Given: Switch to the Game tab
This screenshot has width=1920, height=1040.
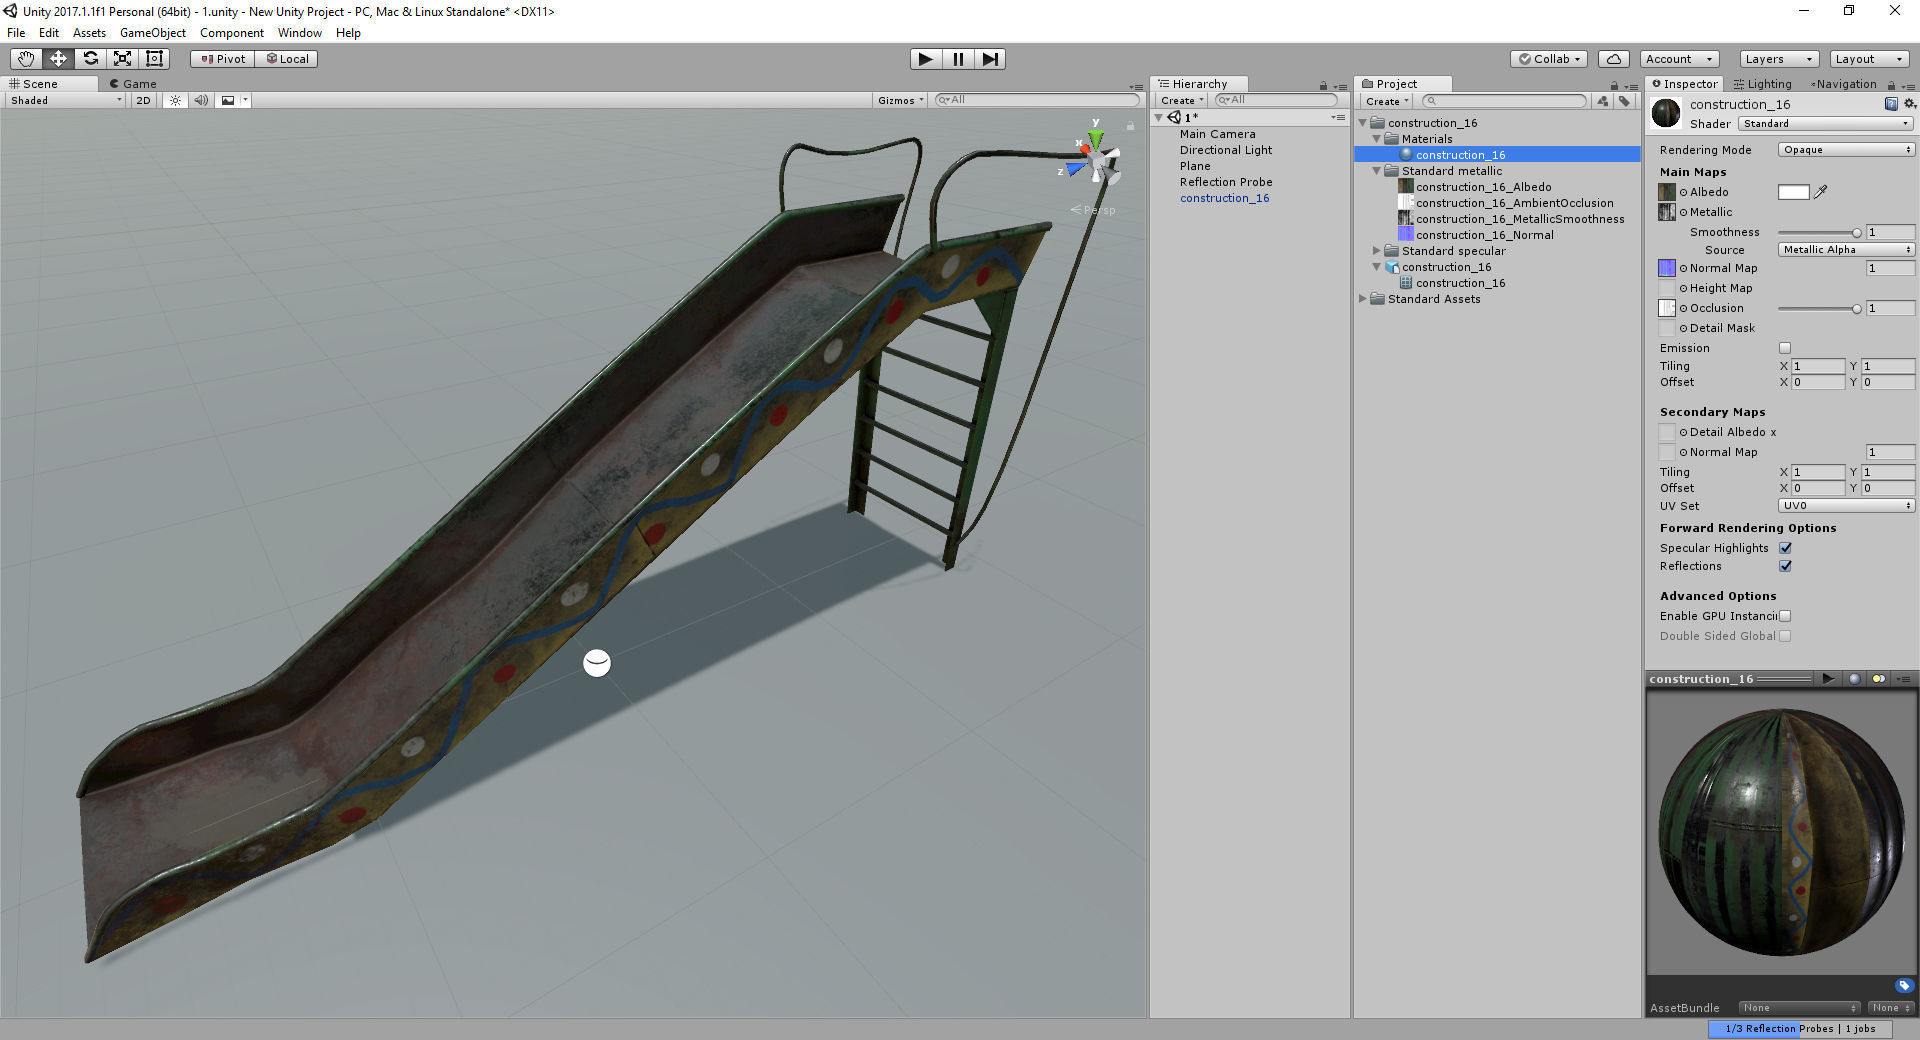Looking at the screenshot, I should (x=133, y=84).
